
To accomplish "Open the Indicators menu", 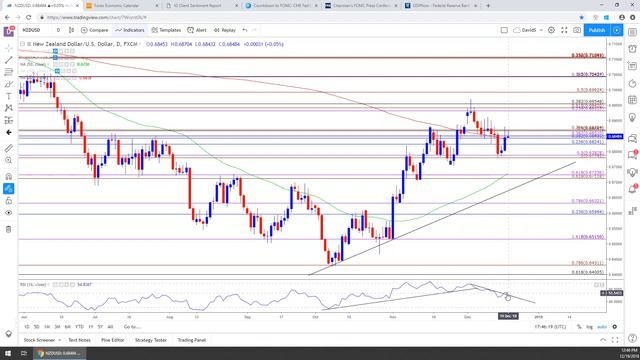I will [x=130, y=30].
